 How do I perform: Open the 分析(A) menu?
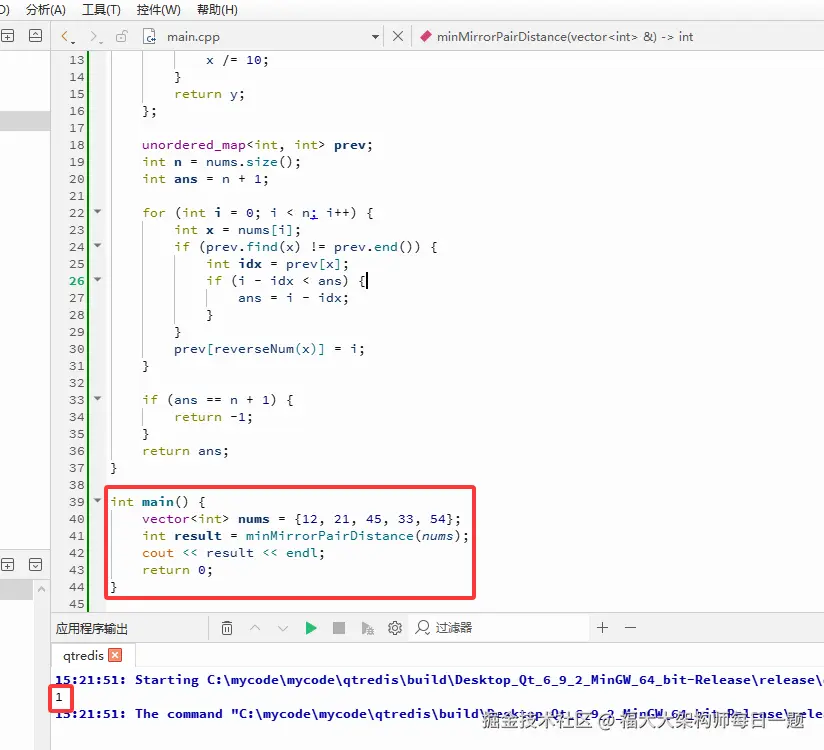46,9
